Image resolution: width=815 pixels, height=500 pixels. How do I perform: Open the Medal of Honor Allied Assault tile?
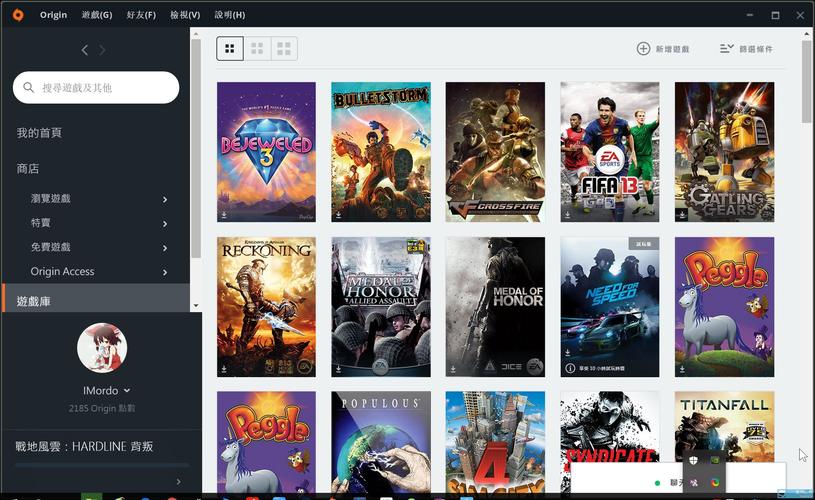381,307
